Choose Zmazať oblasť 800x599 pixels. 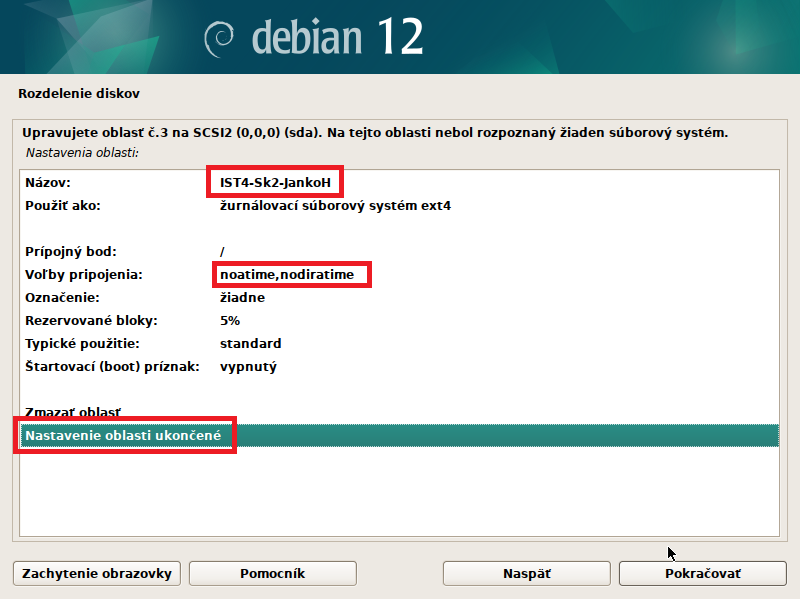pyautogui.click(x=73, y=412)
